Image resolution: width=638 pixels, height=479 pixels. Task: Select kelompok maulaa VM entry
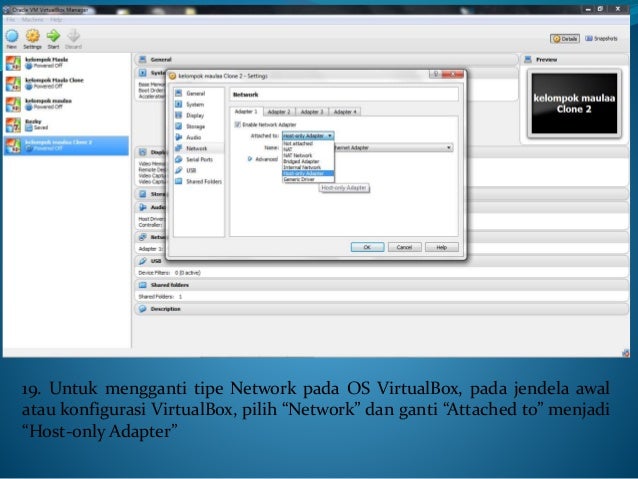pos(66,104)
